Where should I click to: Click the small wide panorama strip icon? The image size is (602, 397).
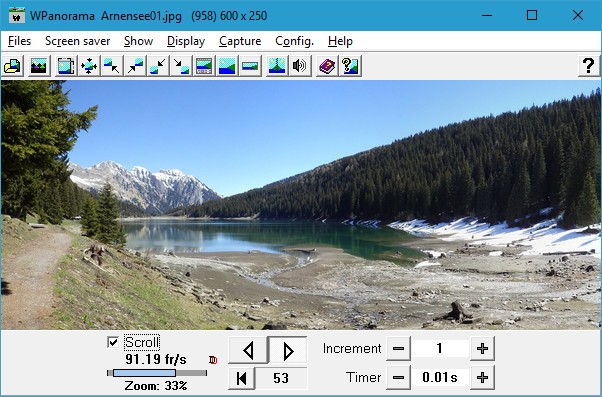click(x=250, y=66)
